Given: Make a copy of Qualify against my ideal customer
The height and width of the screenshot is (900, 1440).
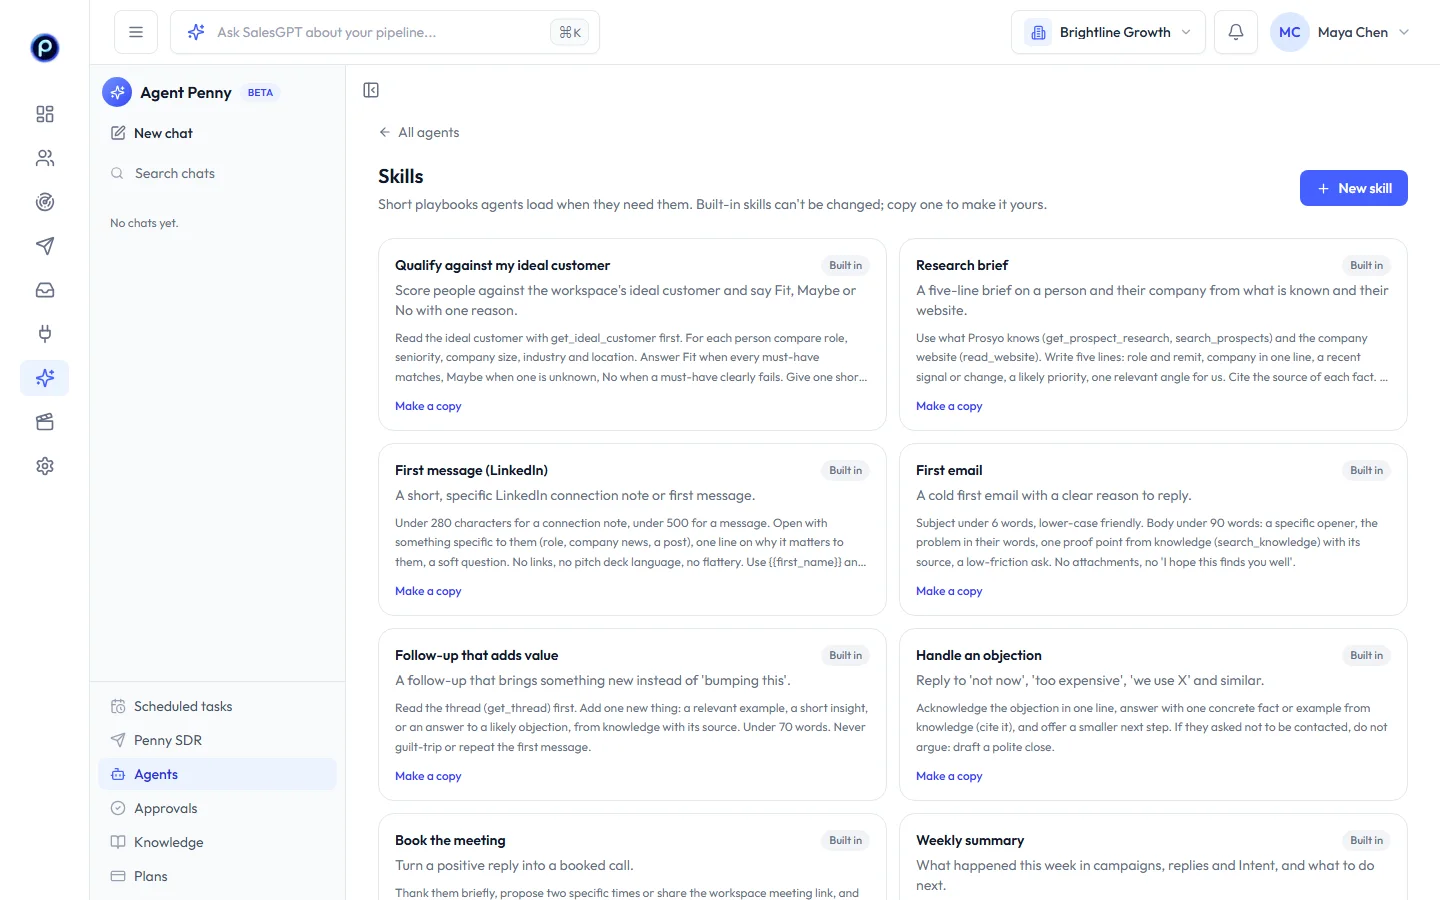Looking at the screenshot, I should [x=428, y=406].
